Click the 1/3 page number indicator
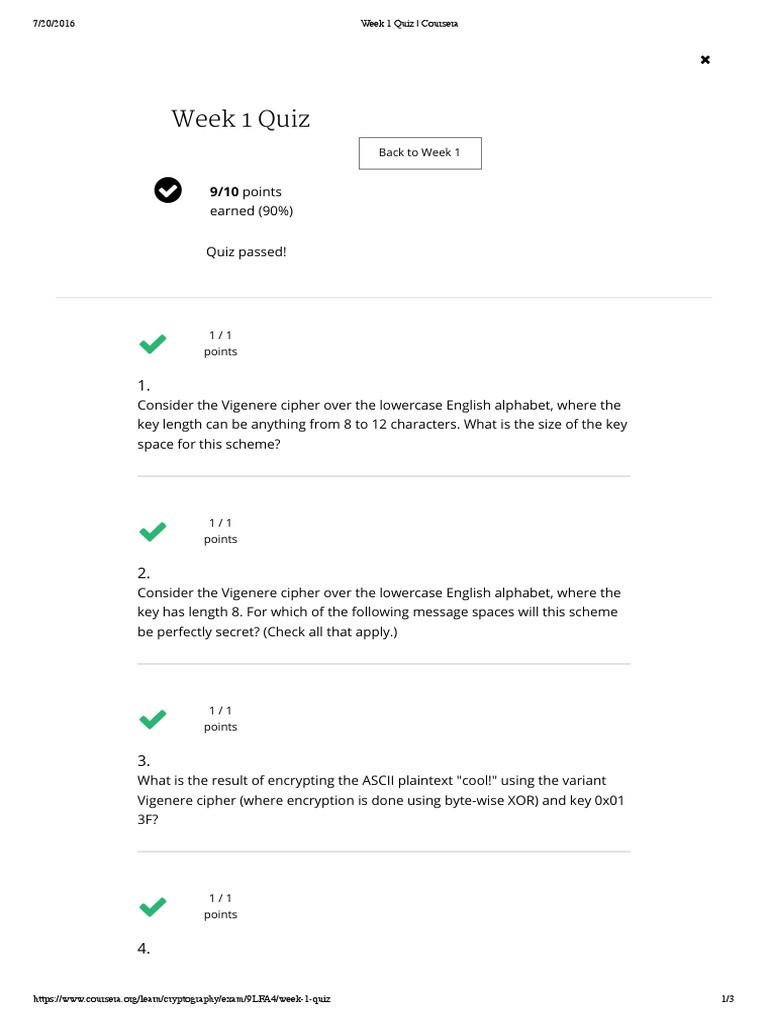Image resolution: width=768 pixels, height=1024 pixels. coord(727,999)
